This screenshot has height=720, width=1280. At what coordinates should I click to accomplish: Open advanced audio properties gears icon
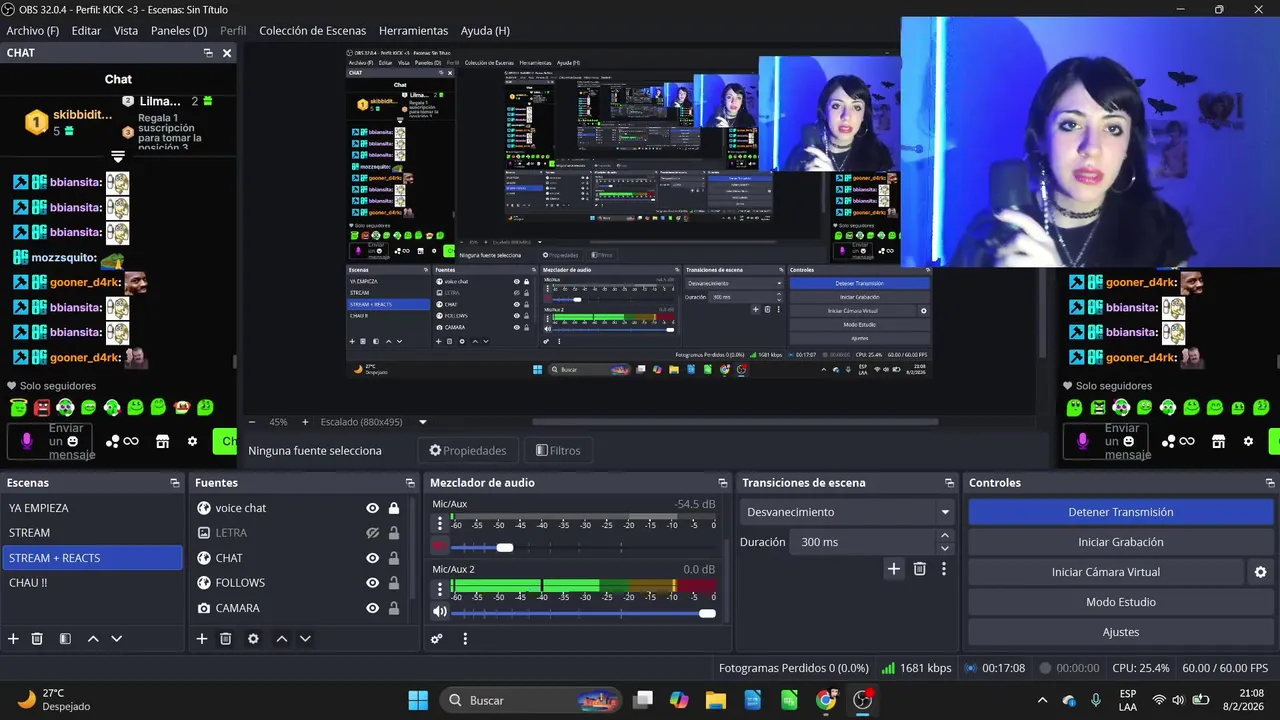pyautogui.click(x=437, y=639)
